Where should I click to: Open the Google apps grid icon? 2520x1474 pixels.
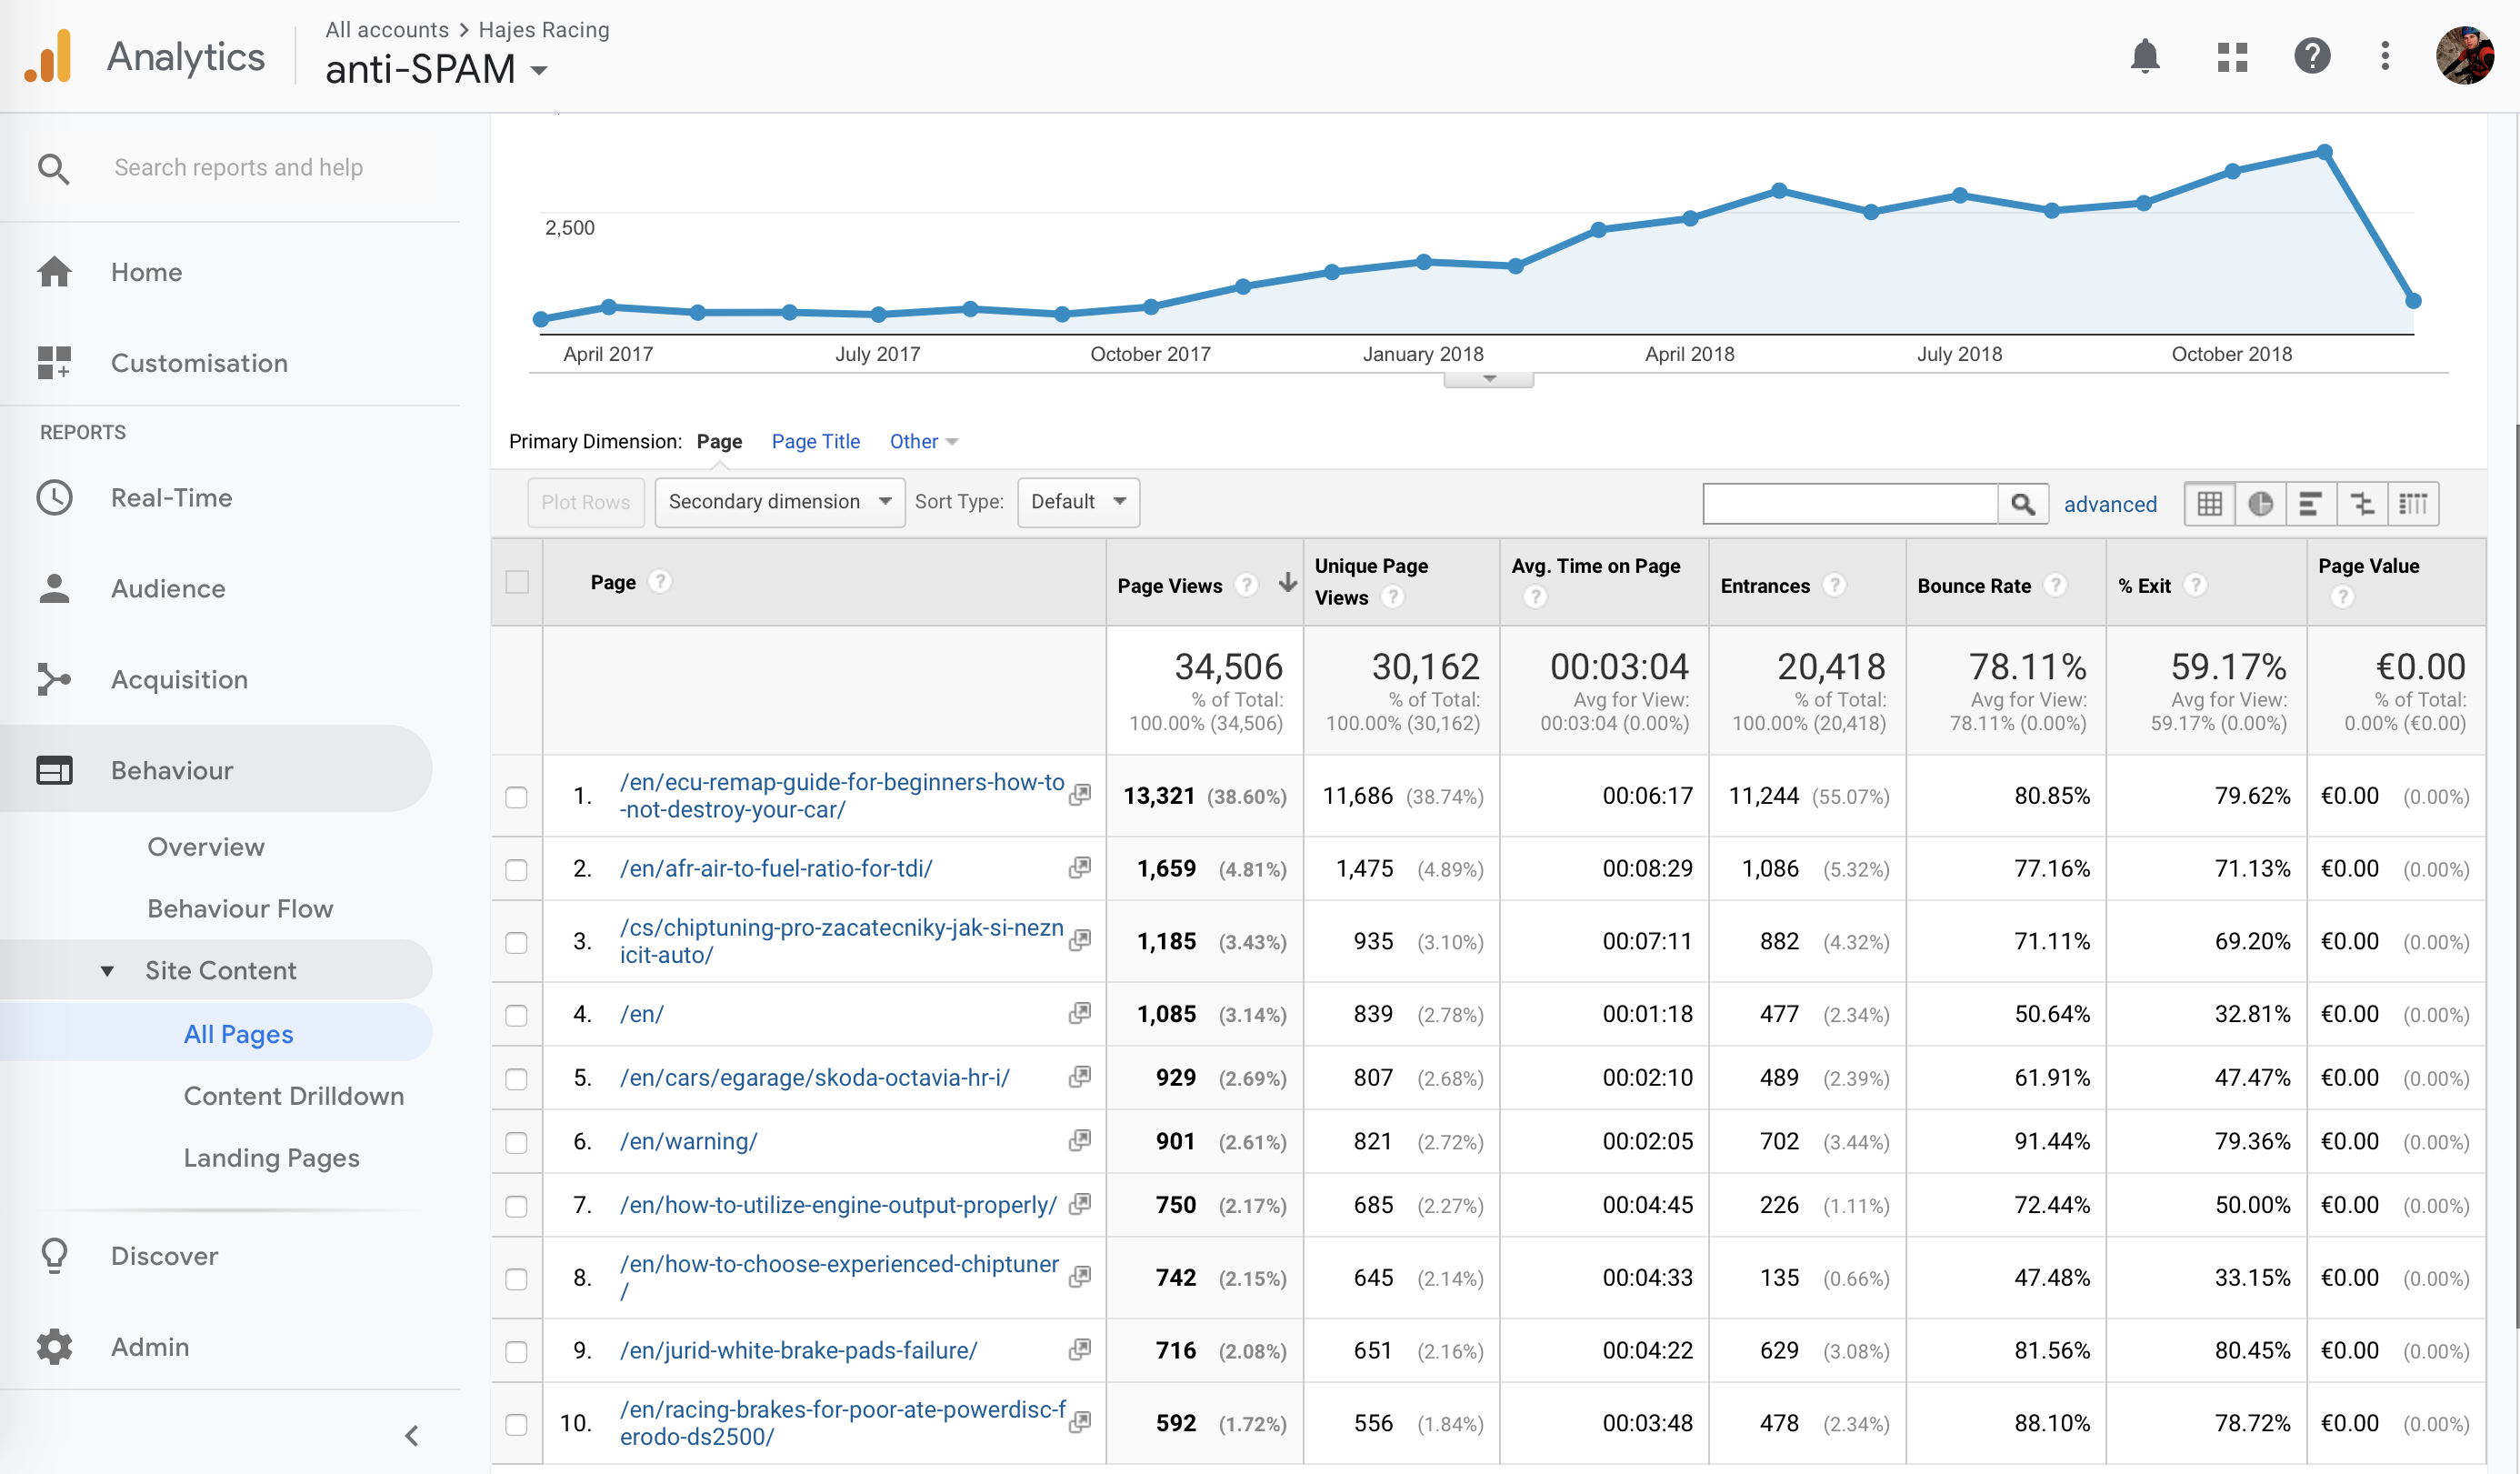tap(2231, 56)
